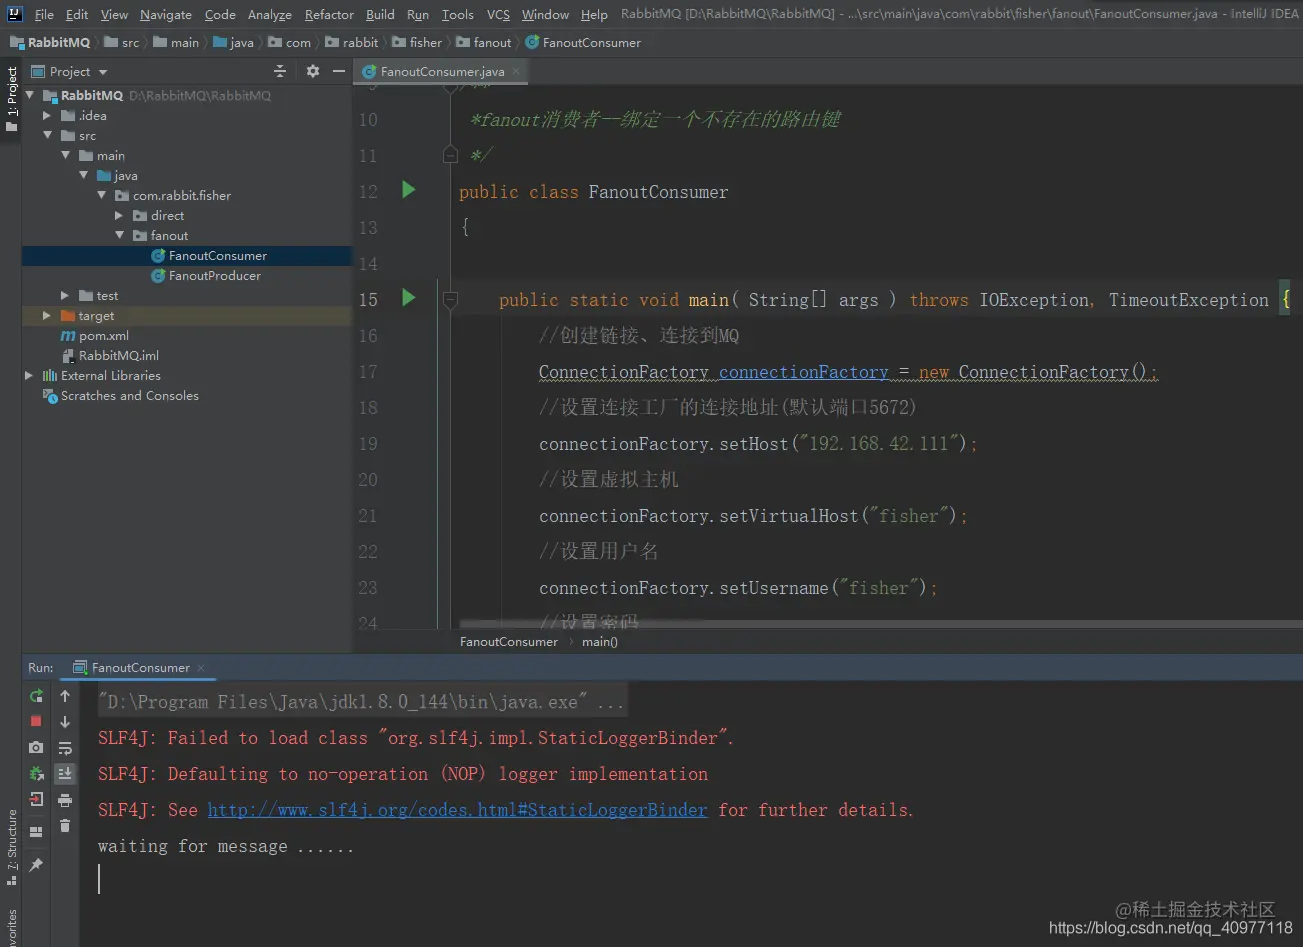
Task: Restore layout icon in Run panel
Action: [x=36, y=832]
